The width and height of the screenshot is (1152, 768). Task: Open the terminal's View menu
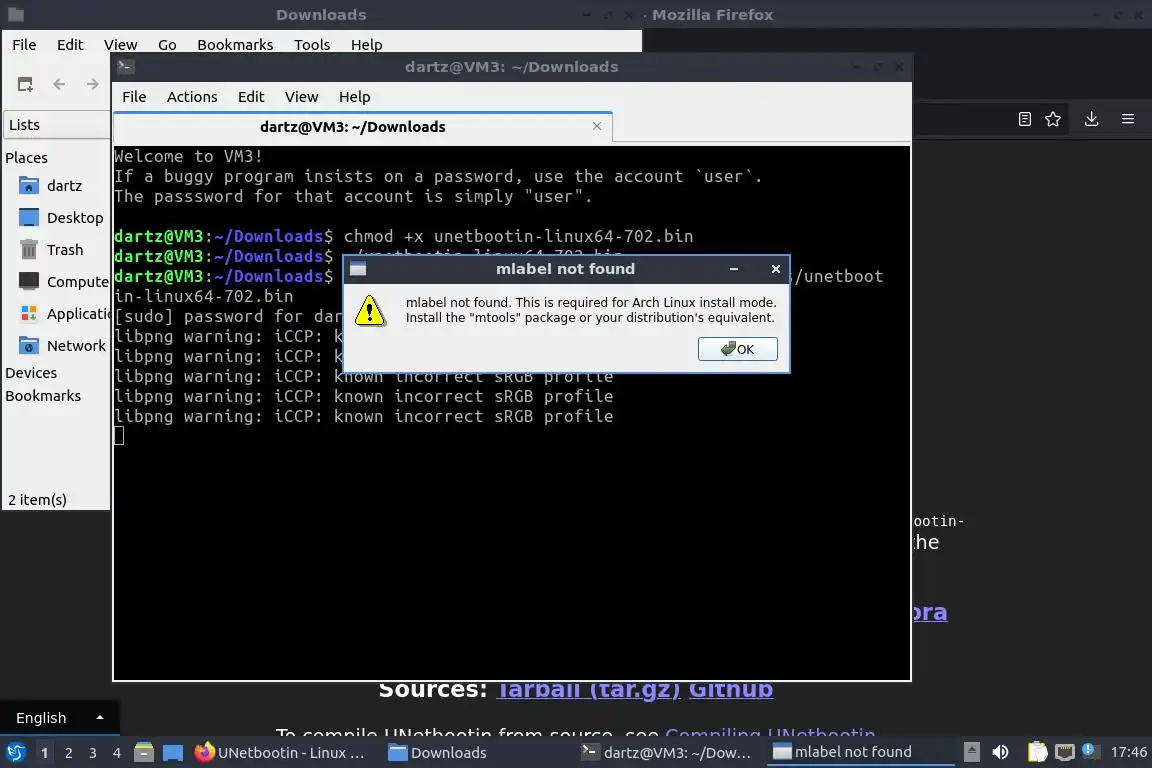(301, 97)
